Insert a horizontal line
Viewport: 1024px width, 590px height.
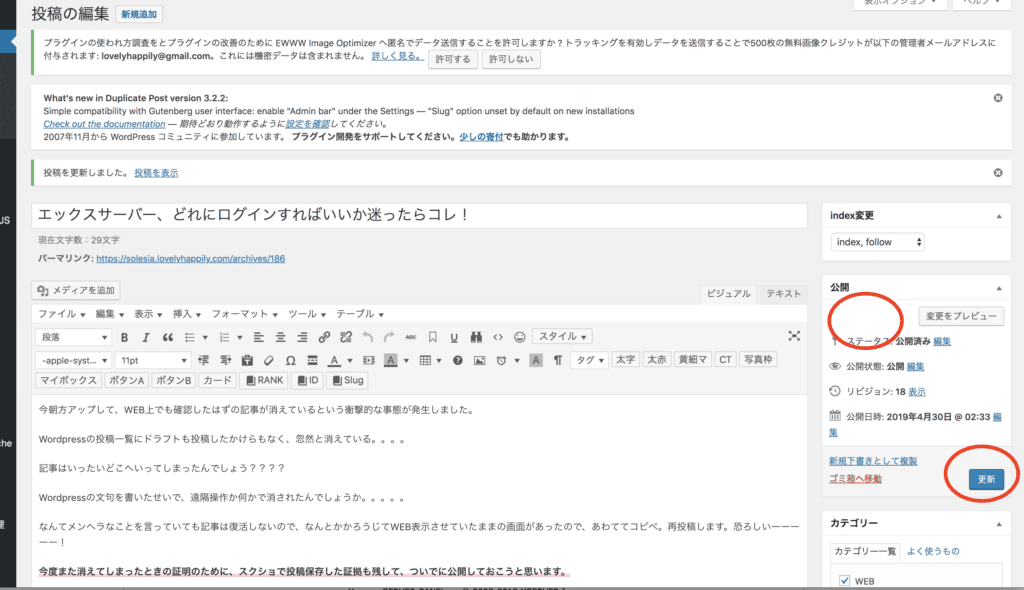[x=312, y=360]
